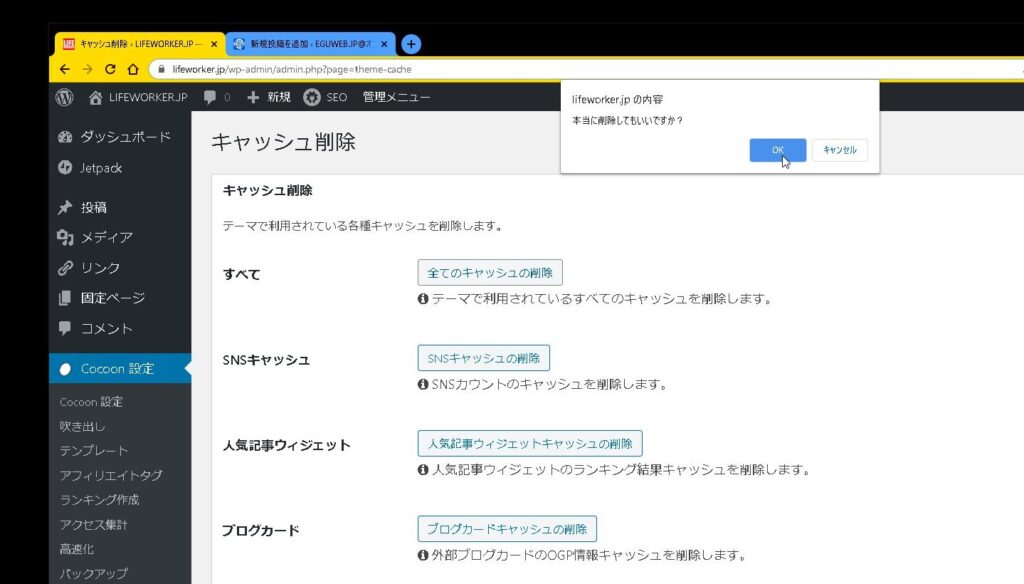Open the 吹き出し submenu link
The width and height of the screenshot is (1024, 584).
tap(83, 426)
